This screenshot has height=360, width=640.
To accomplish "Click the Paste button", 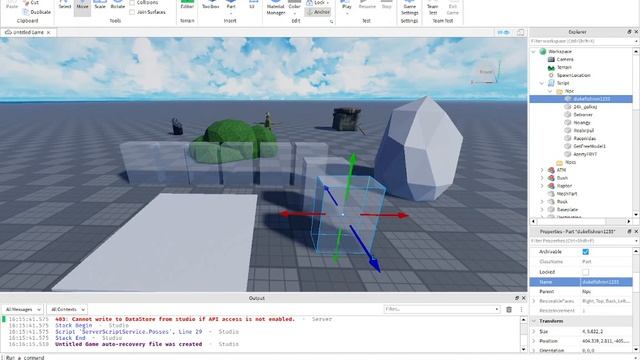I will coord(12,6).
